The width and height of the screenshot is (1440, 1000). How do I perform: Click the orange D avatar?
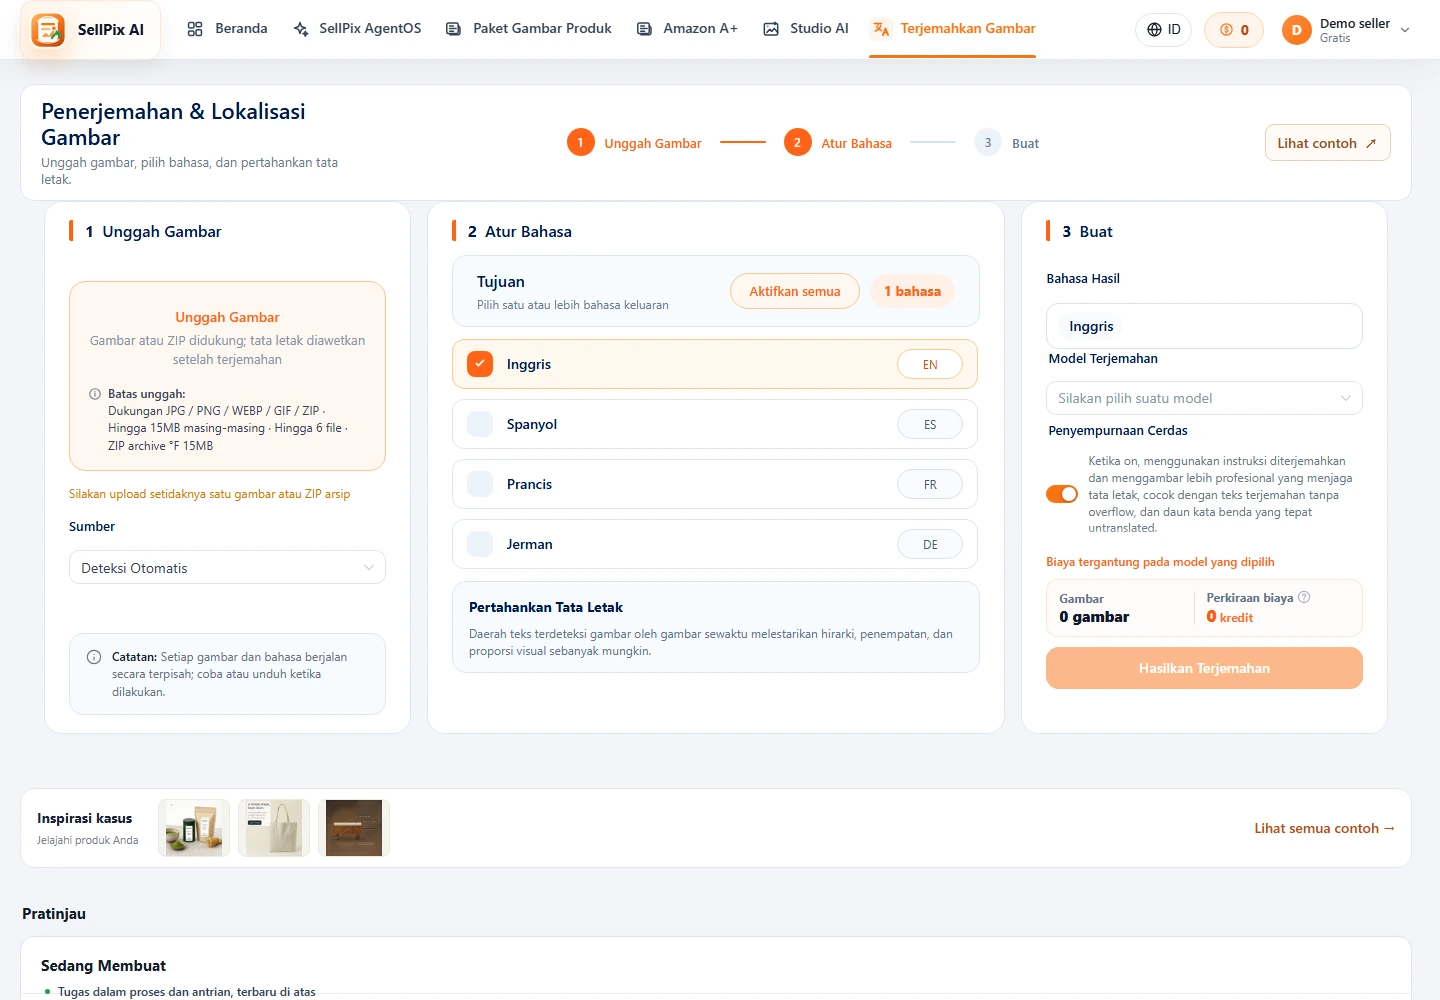(1296, 30)
